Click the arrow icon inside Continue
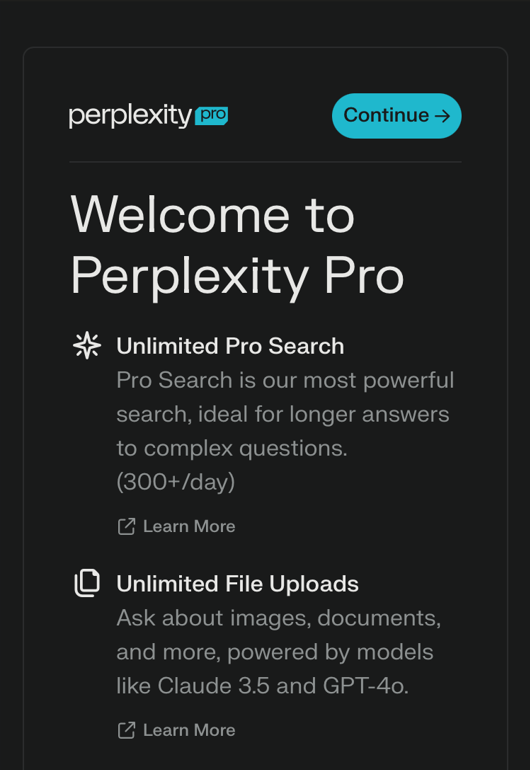 pyautogui.click(x=442, y=116)
